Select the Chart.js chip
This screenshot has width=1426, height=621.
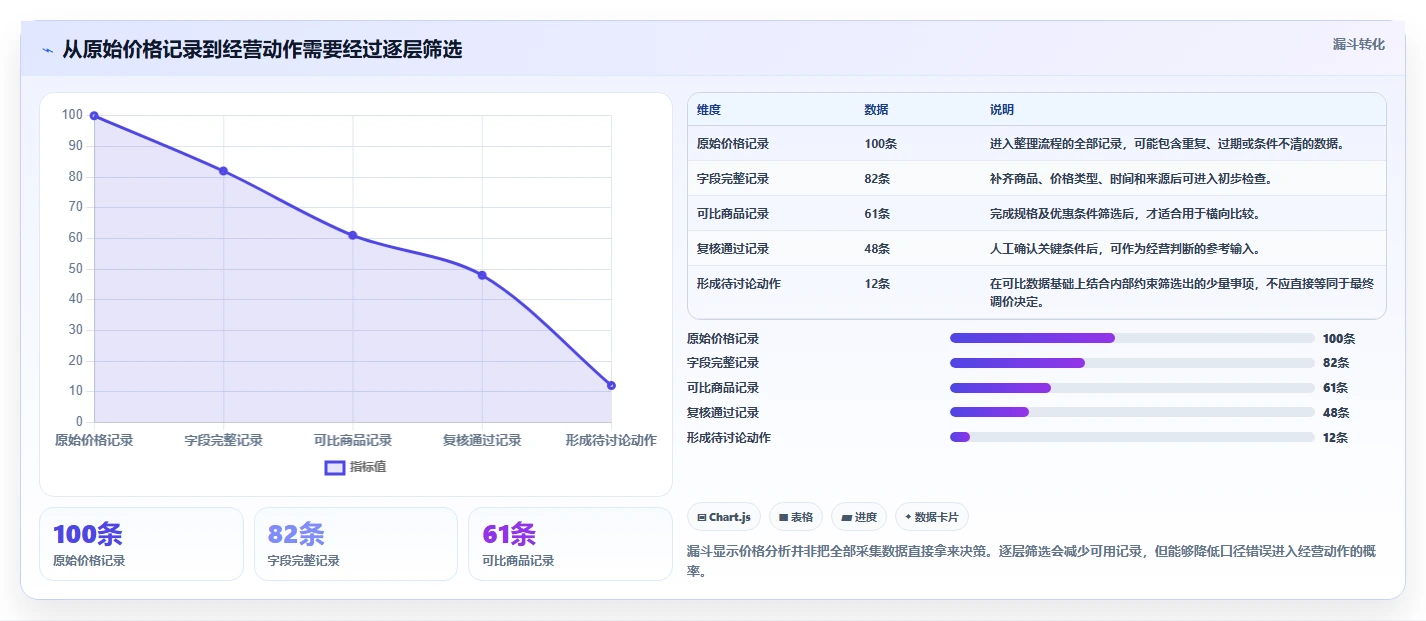pos(724,517)
